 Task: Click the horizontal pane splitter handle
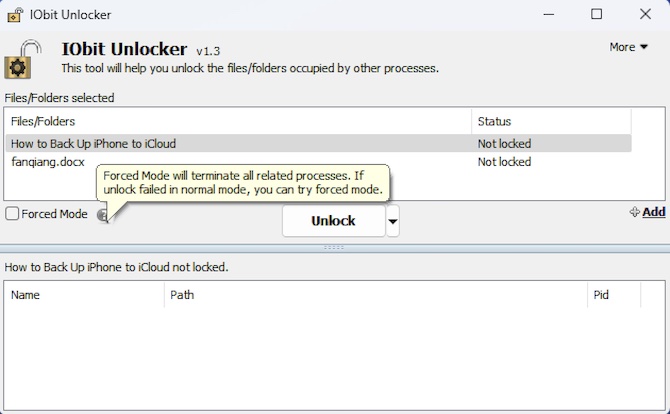(x=334, y=247)
